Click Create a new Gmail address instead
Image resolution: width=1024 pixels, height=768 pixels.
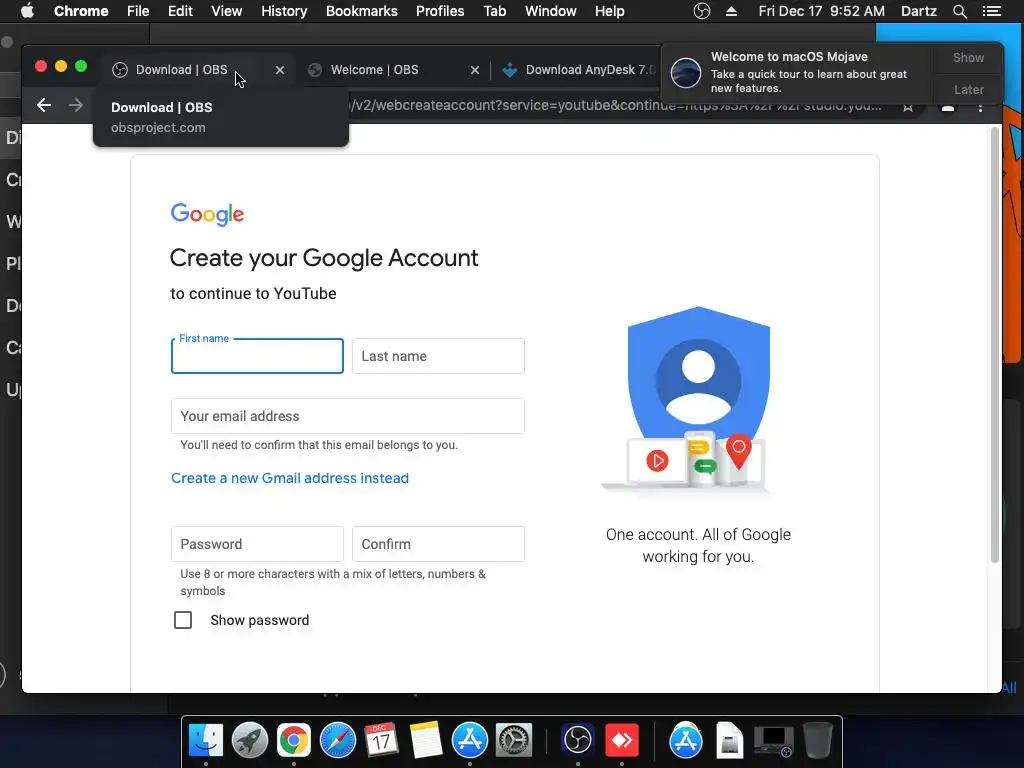(x=290, y=478)
